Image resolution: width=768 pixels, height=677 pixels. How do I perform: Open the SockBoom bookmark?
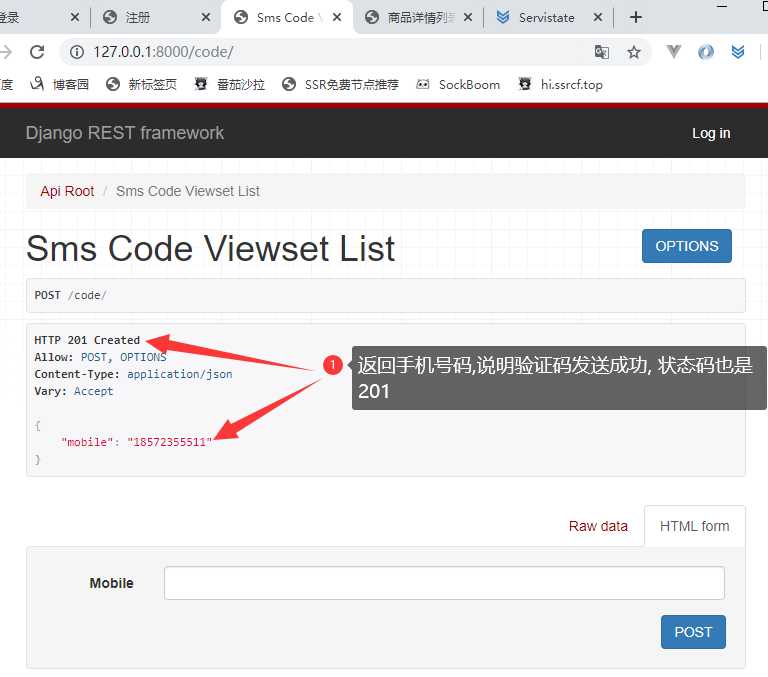[458, 84]
